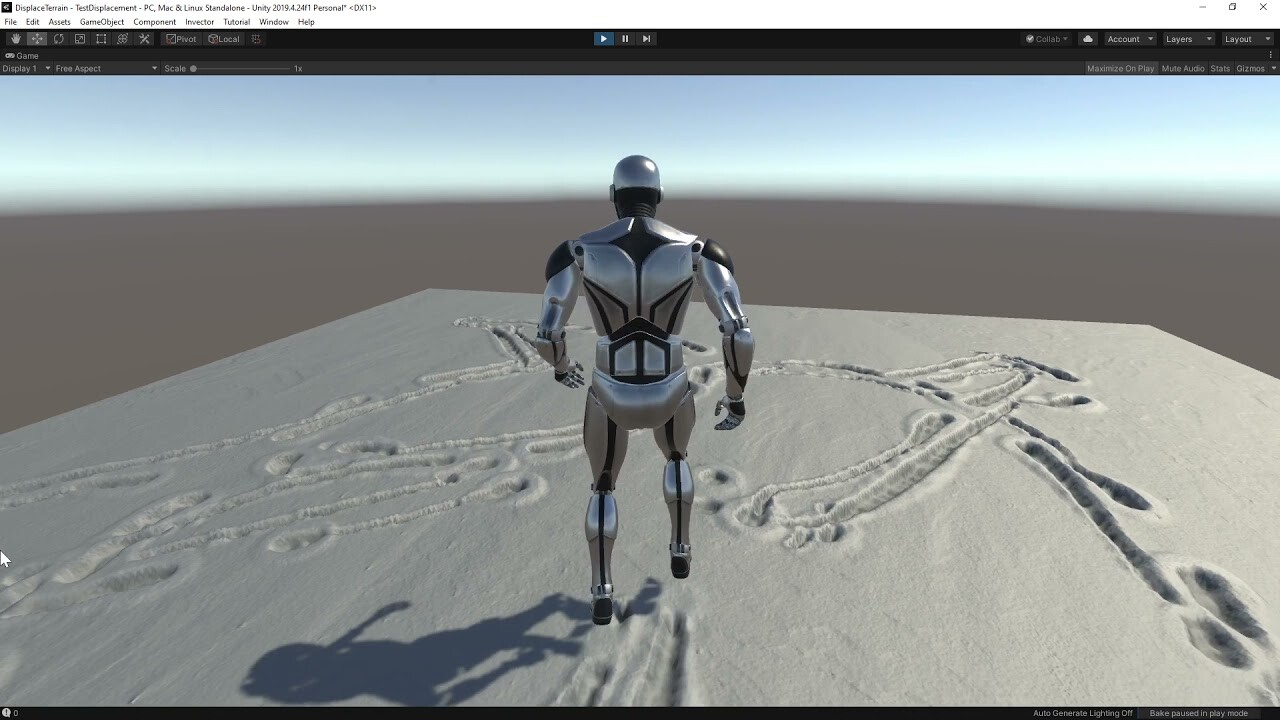Select the Rect Transform tool
This screenshot has width=1280, height=720.
[101, 38]
